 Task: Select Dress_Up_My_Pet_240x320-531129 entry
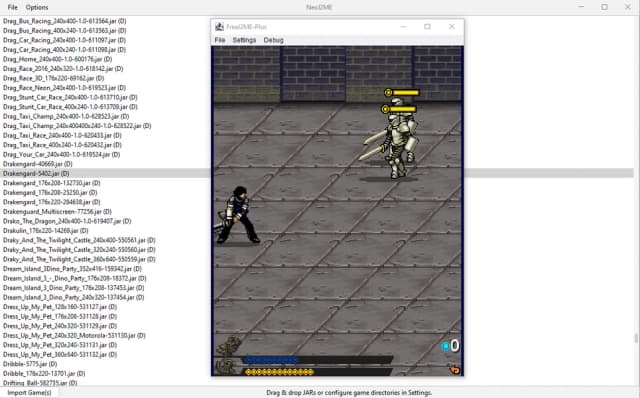point(60,326)
